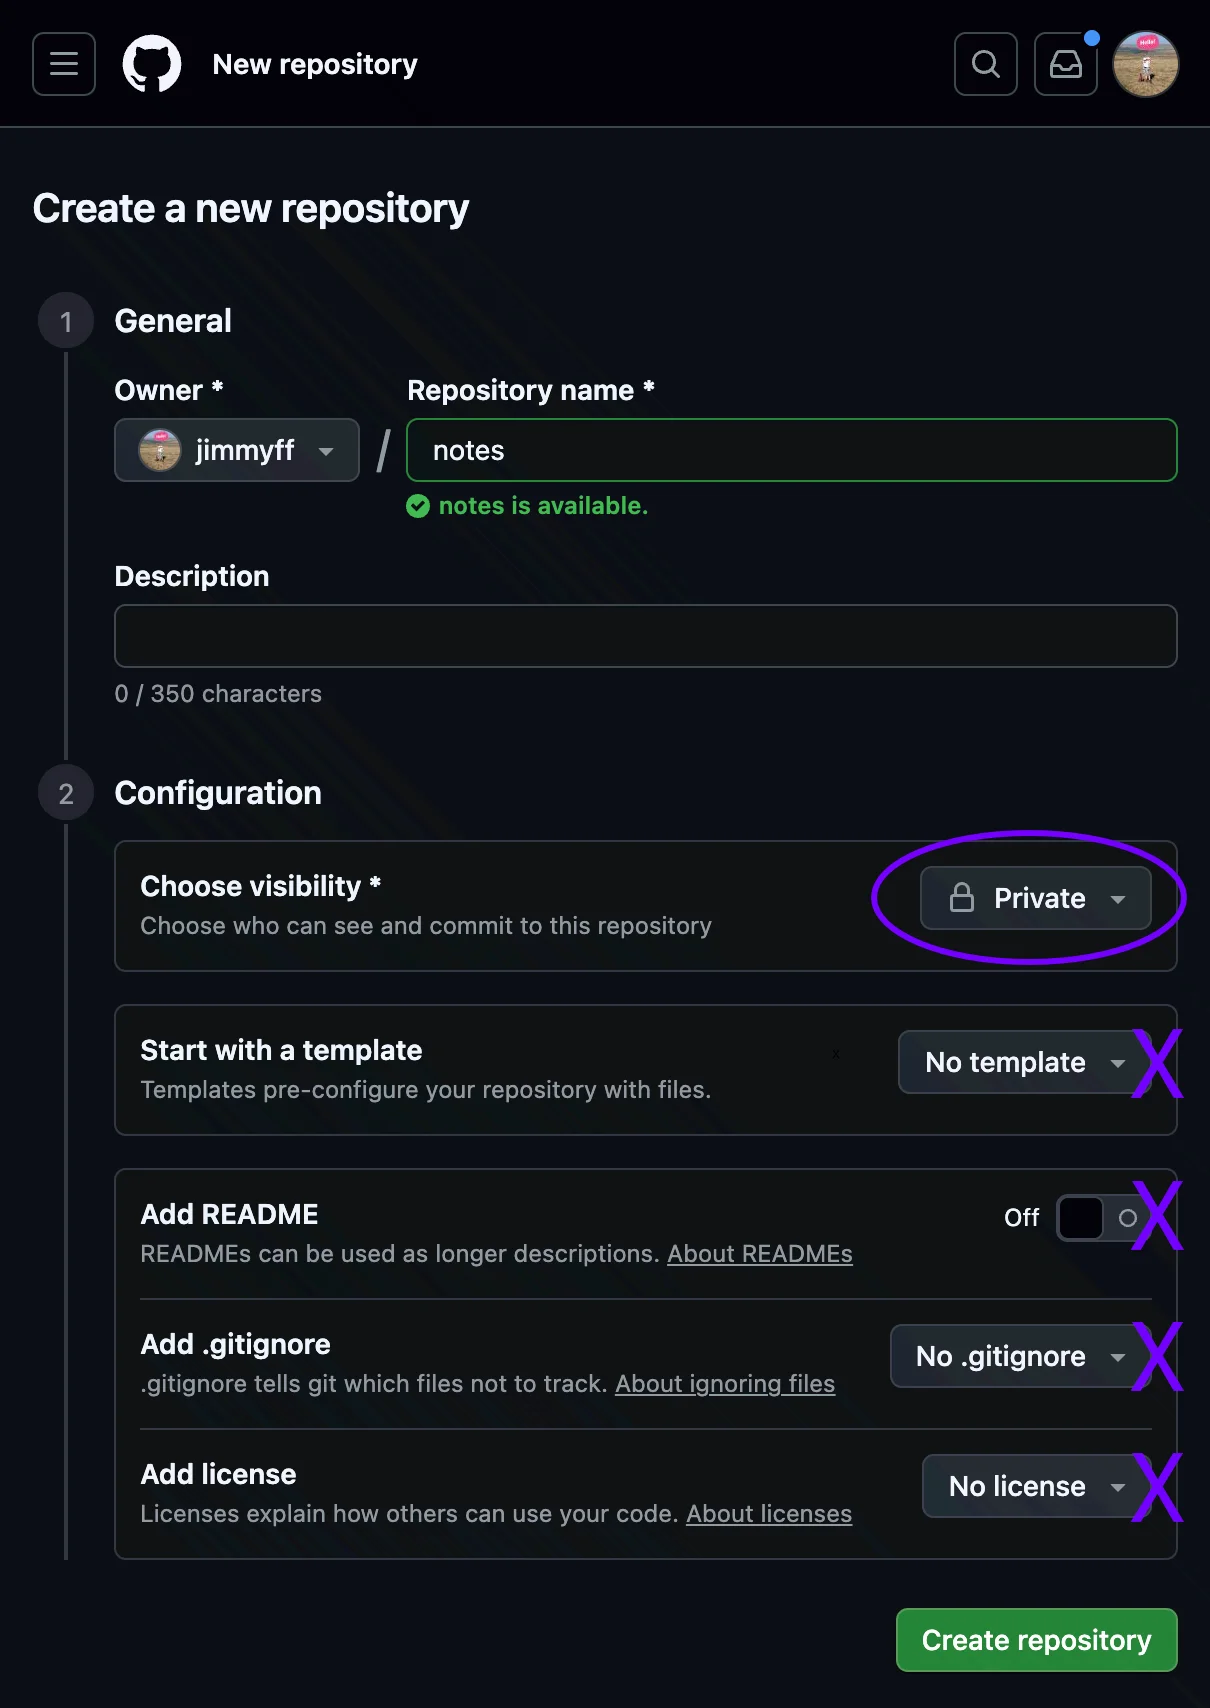Image resolution: width=1210 pixels, height=1708 pixels.
Task: Click the green checkmark beside availability message
Action: pyautogui.click(x=417, y=506)
